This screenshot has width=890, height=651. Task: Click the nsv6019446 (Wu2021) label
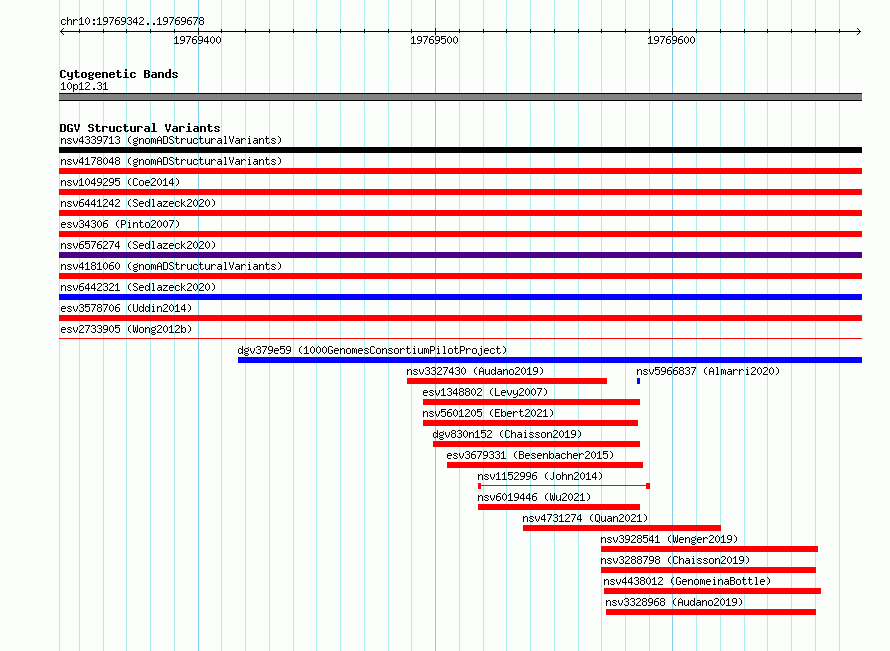[x=534, y=497]
